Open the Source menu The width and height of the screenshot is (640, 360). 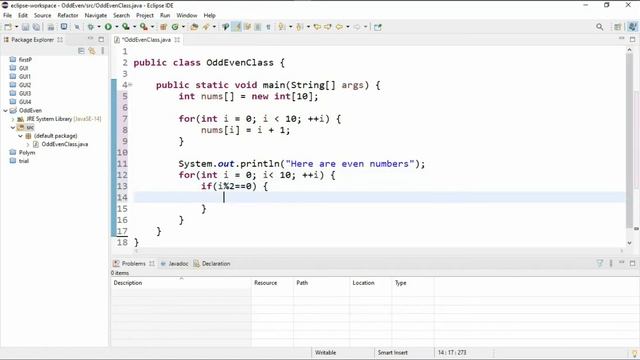42,16
